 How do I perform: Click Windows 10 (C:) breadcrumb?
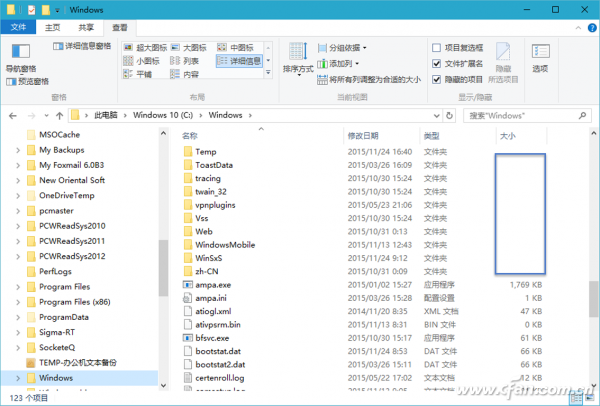tap(163, 115)
